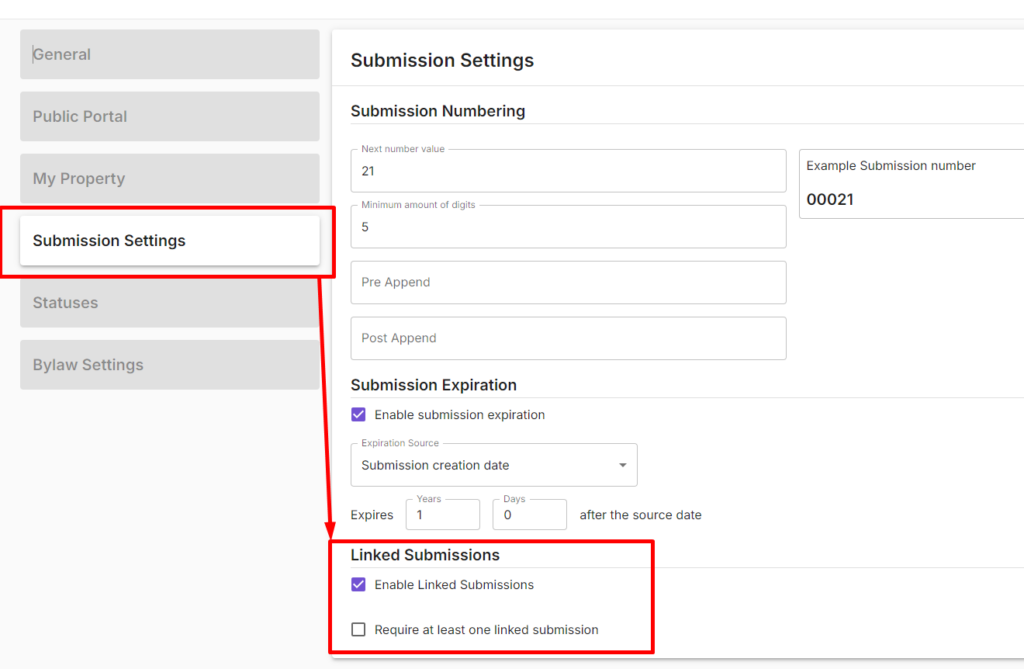Click the Linked Submissions section heading
This screenshot has width=1024, height=669.
pos(425,555)
